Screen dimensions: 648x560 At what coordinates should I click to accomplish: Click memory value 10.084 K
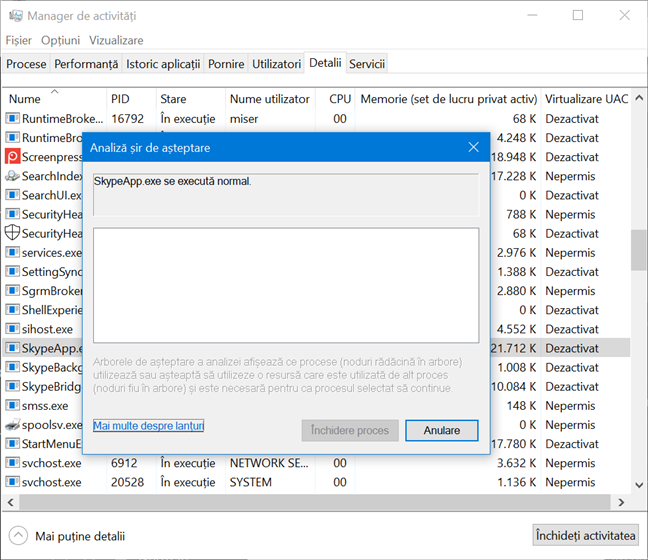click(x=513, y=386)
